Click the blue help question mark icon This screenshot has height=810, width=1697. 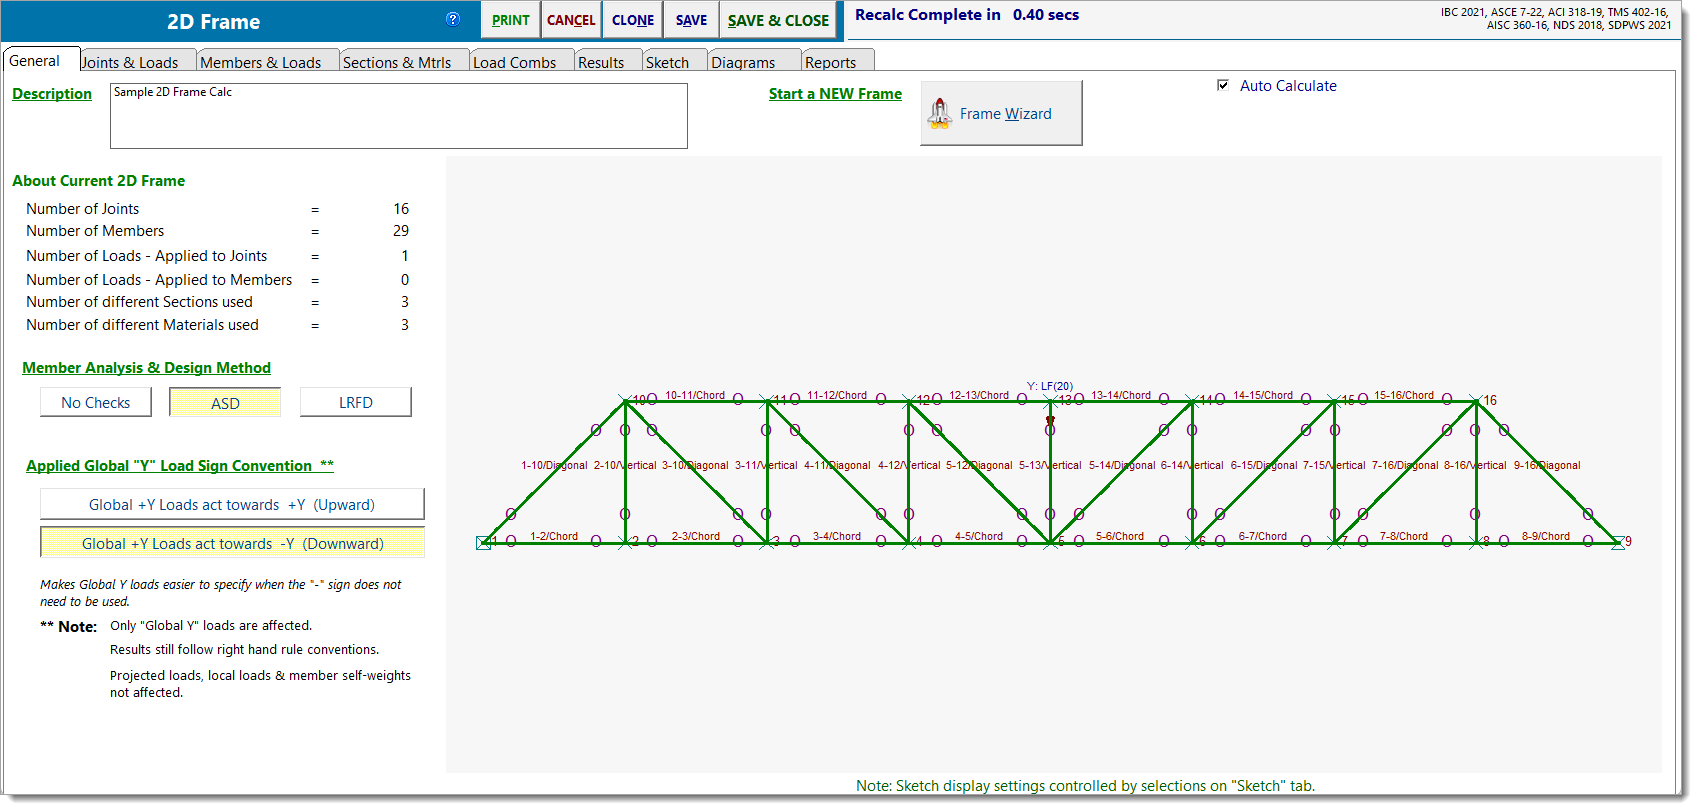[x=453, y=19]
